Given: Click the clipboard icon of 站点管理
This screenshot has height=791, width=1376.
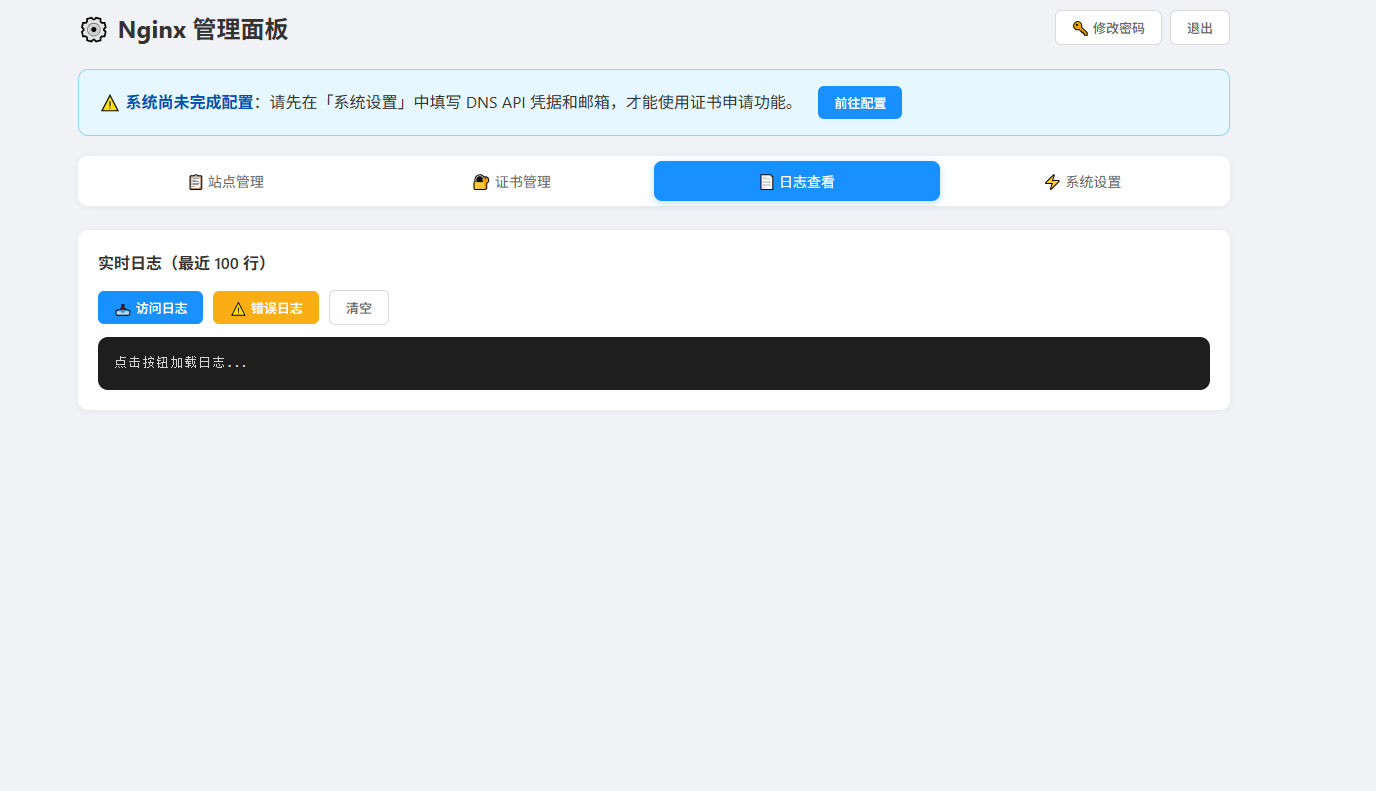Looking at the screenshot, I should click(x=196, y=182).
